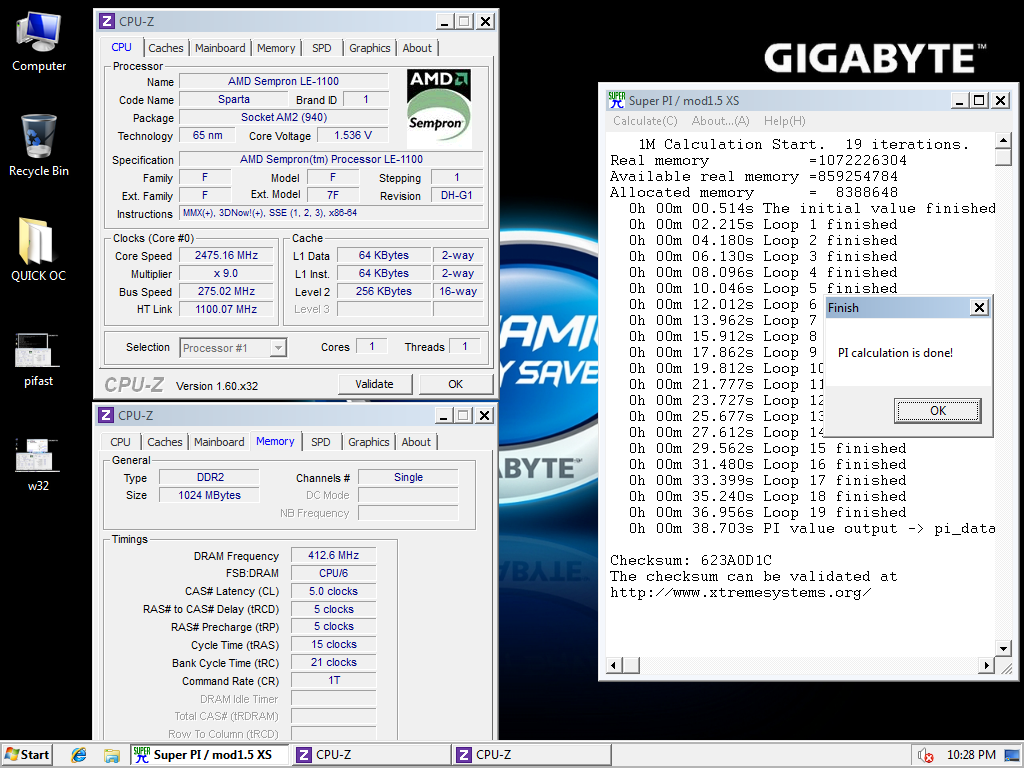Click the Z icon in lower CPU-Z window title

coord(106,415)
